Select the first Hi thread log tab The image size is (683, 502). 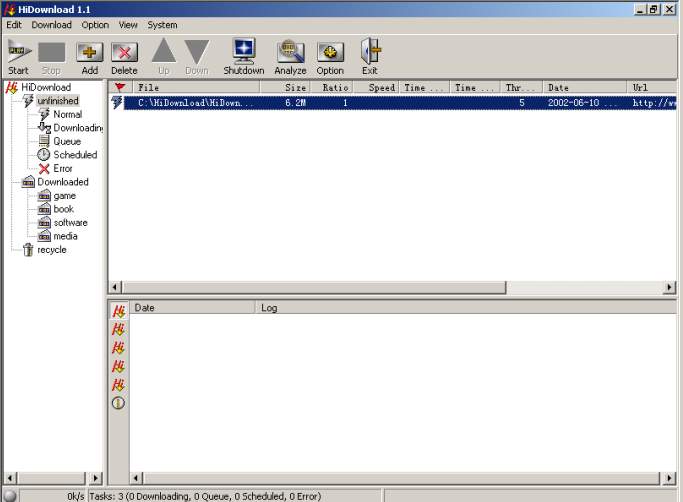(118, 311)
